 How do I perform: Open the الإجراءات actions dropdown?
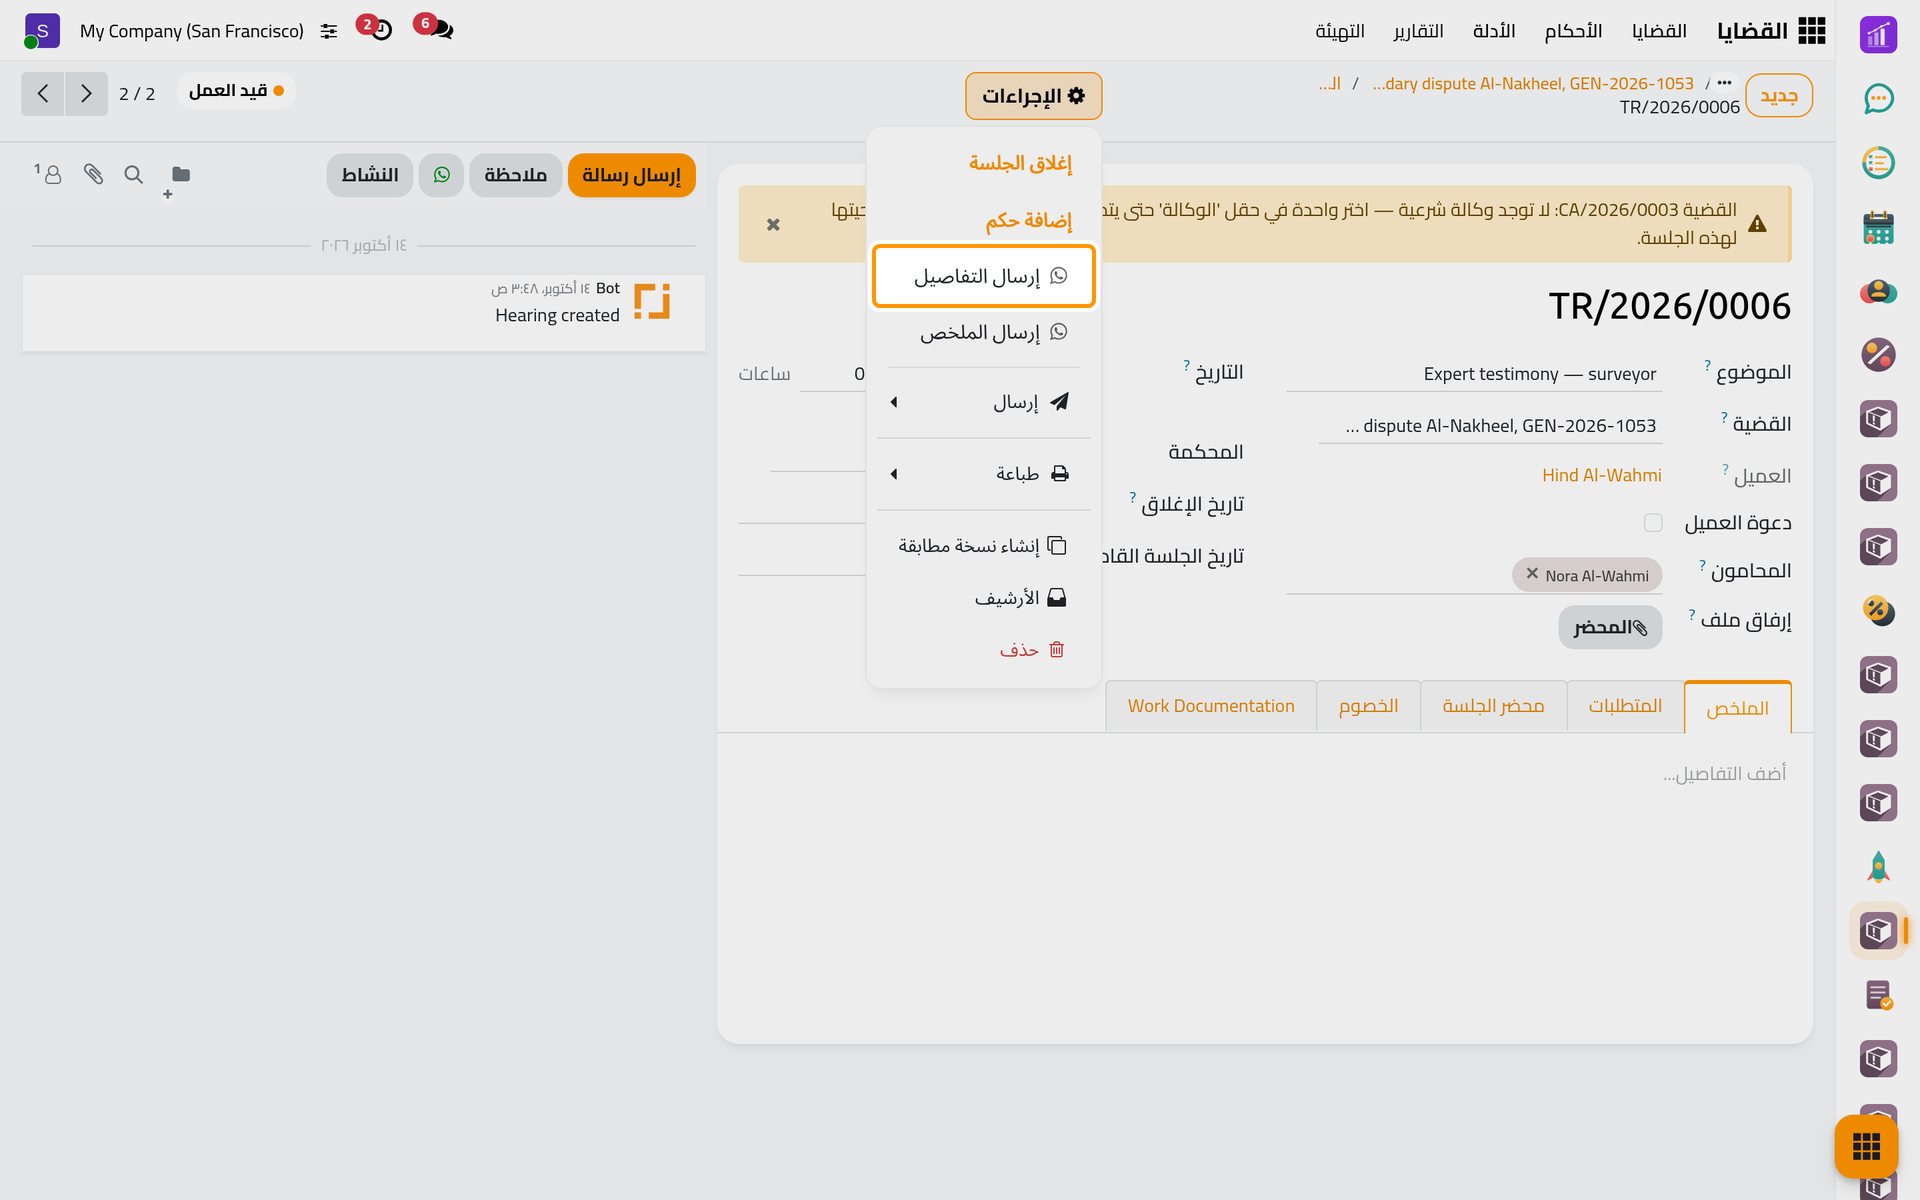click(1033, 96)
